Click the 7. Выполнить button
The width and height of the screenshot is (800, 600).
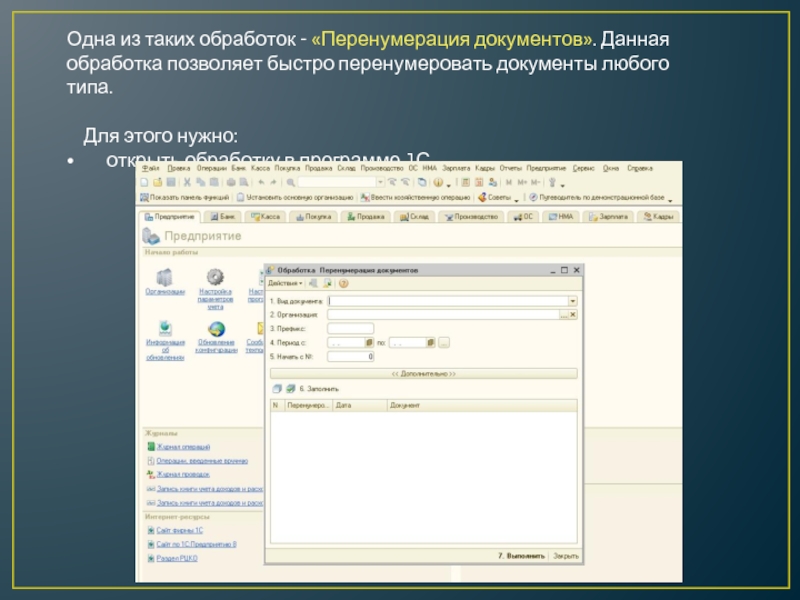(521, 556)
